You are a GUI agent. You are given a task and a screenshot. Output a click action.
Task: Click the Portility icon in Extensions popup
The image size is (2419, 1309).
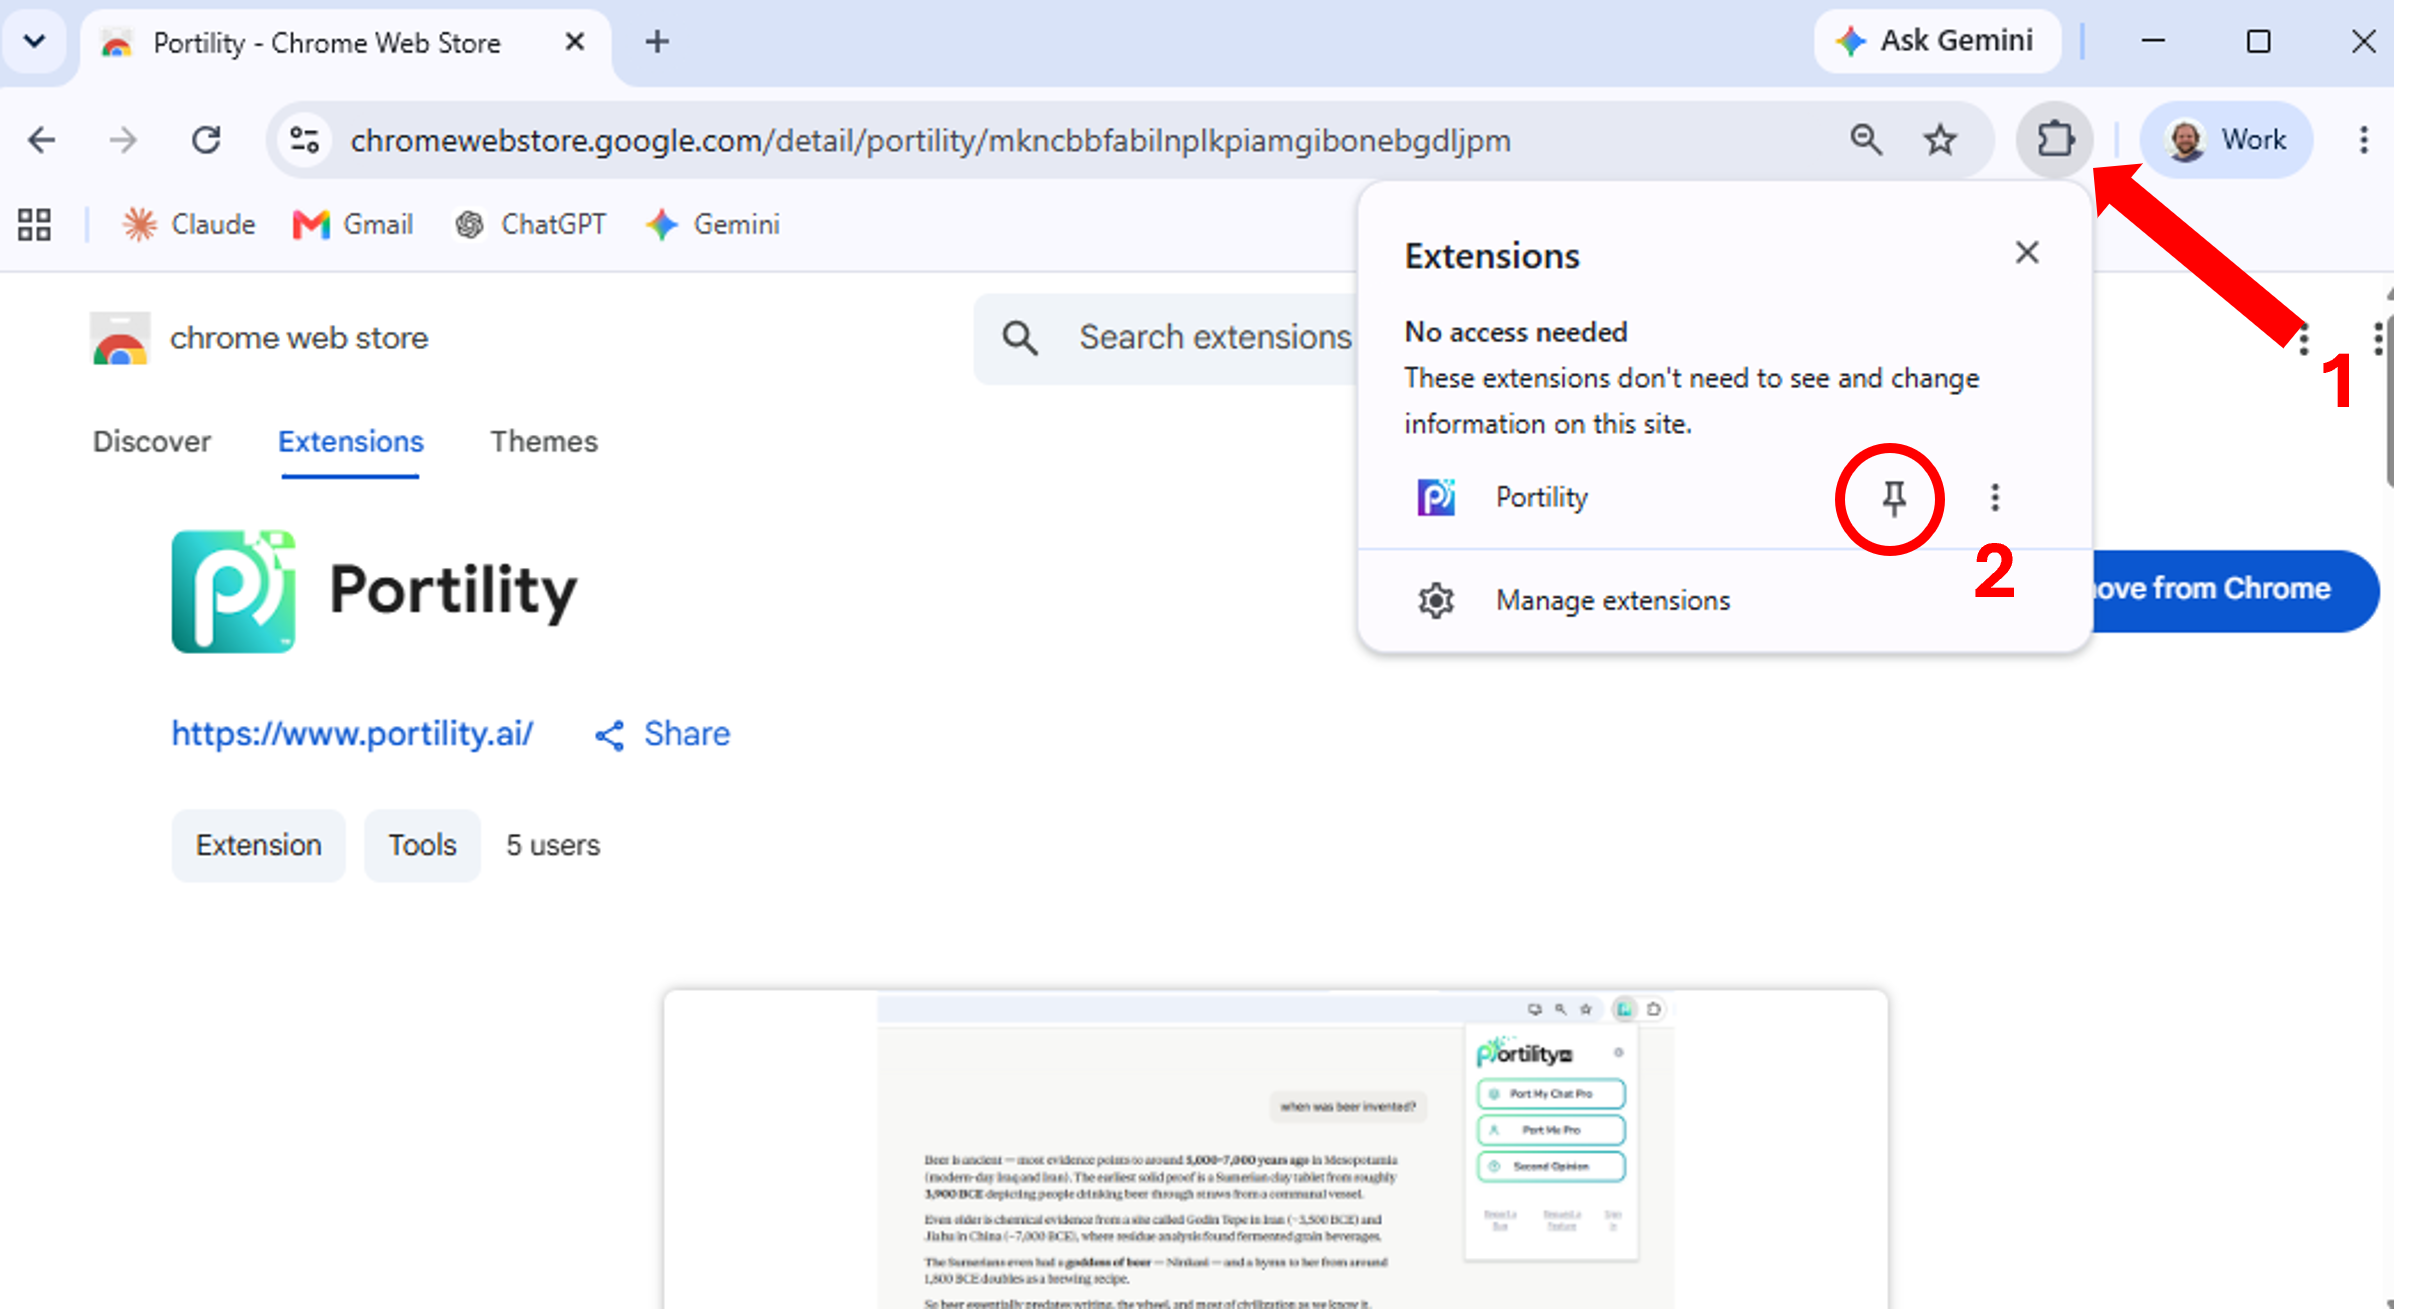(1436, 497)
